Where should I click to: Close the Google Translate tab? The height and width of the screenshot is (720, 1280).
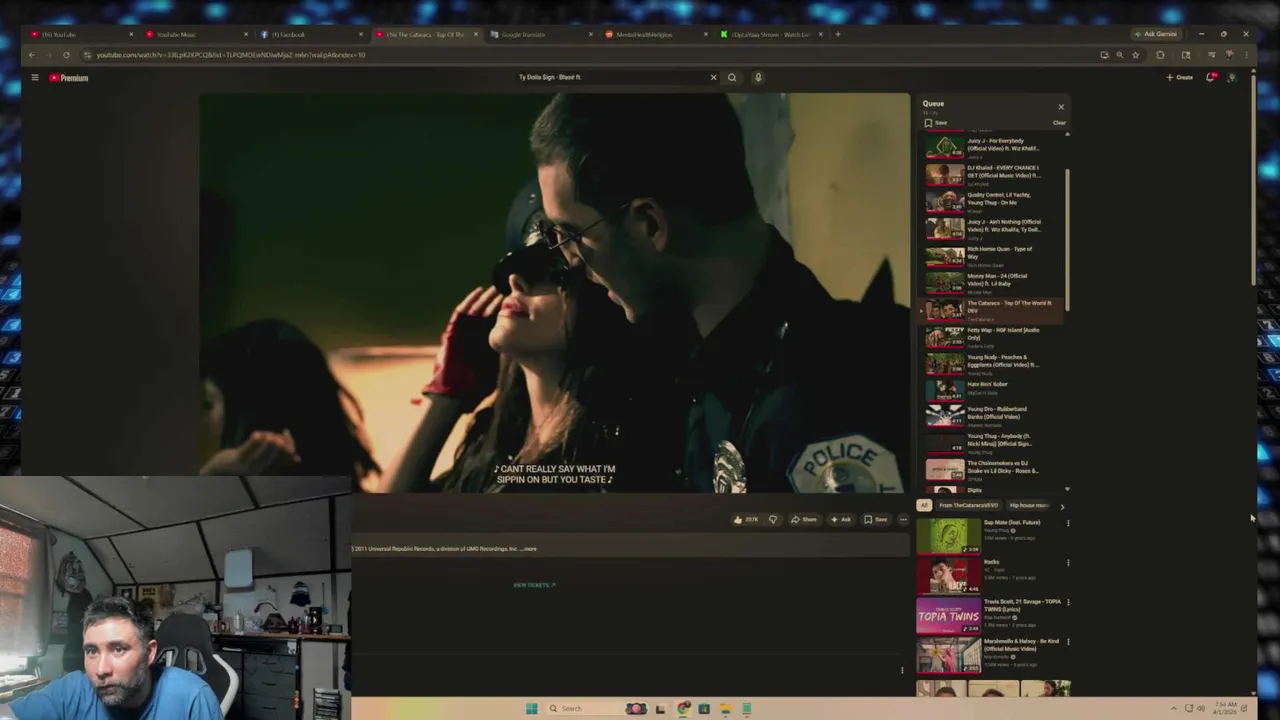tap(590, 34)
